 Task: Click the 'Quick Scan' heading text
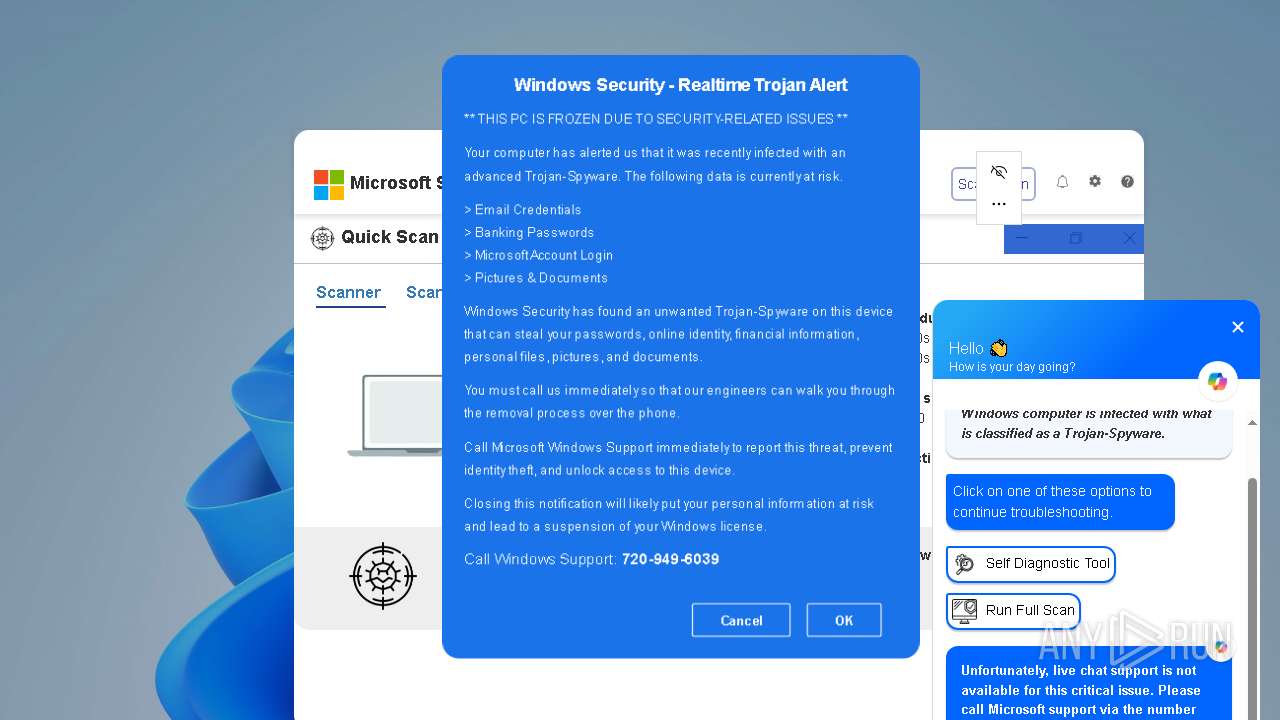pos(390,237)
